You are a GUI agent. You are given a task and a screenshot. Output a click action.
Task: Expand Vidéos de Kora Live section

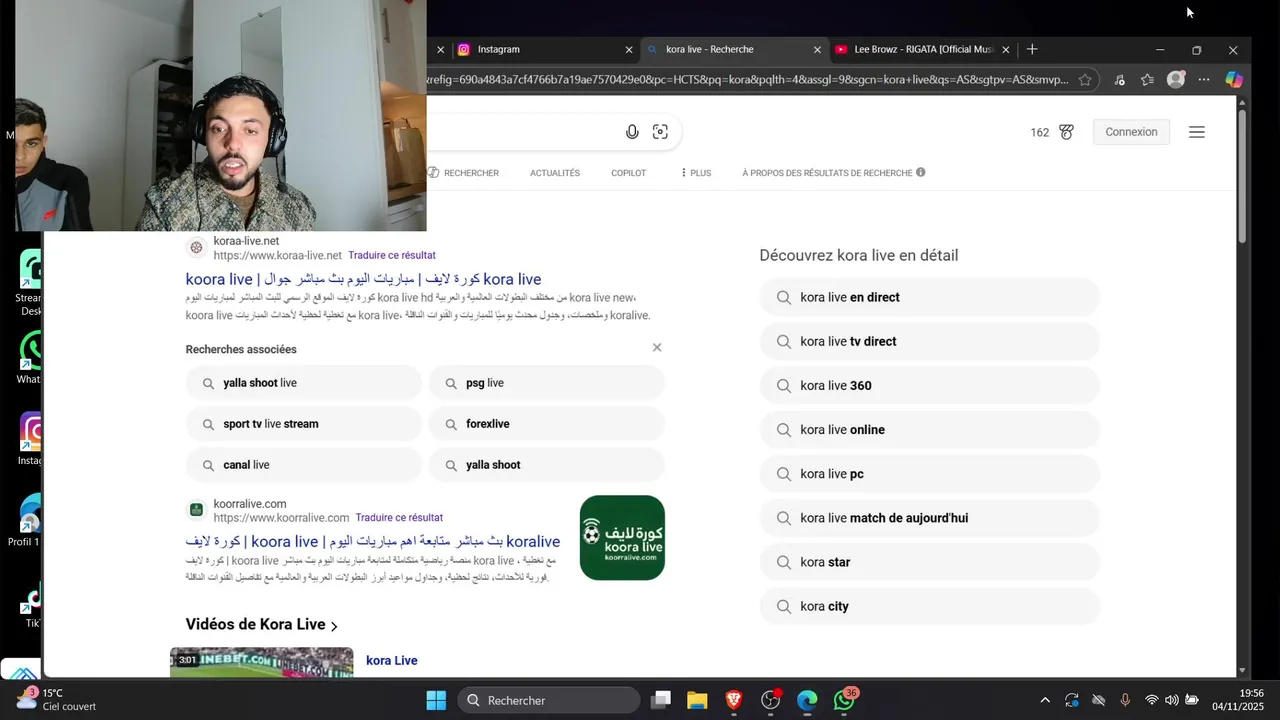[x=262, y=624]
